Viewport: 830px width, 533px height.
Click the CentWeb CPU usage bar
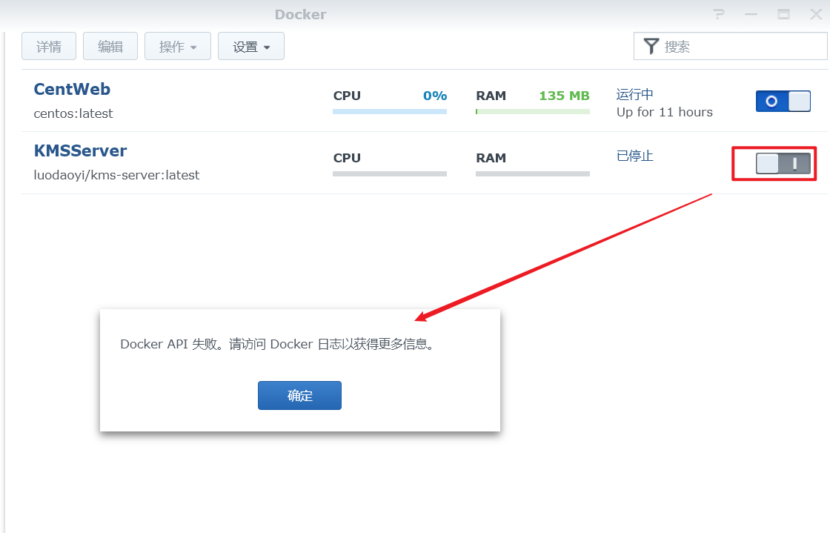390,112
